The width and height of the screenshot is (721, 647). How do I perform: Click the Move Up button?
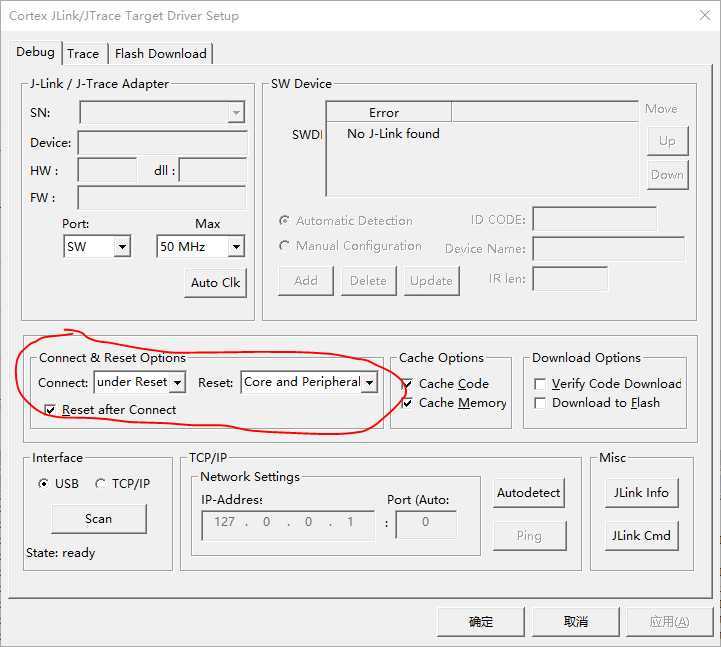(x=667, y=140)
